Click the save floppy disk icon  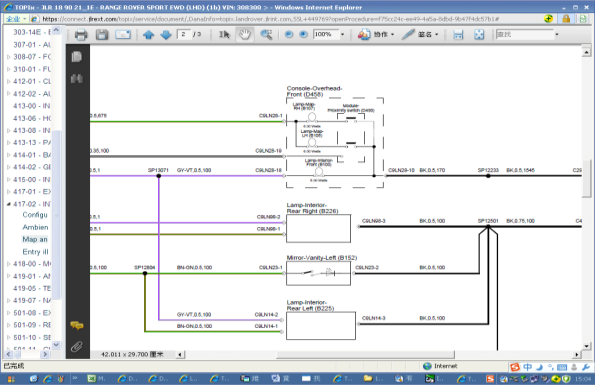tap(102, 35)
